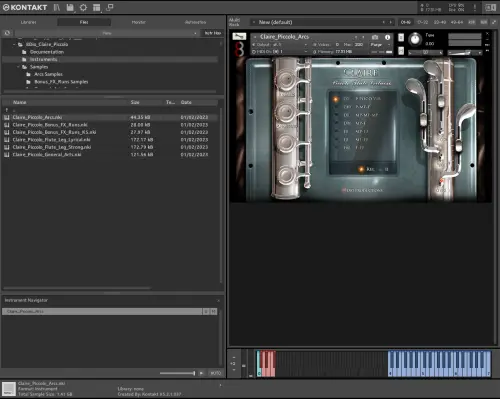Click the refresh icon in browser toolbar

click(x=7, y=33)
